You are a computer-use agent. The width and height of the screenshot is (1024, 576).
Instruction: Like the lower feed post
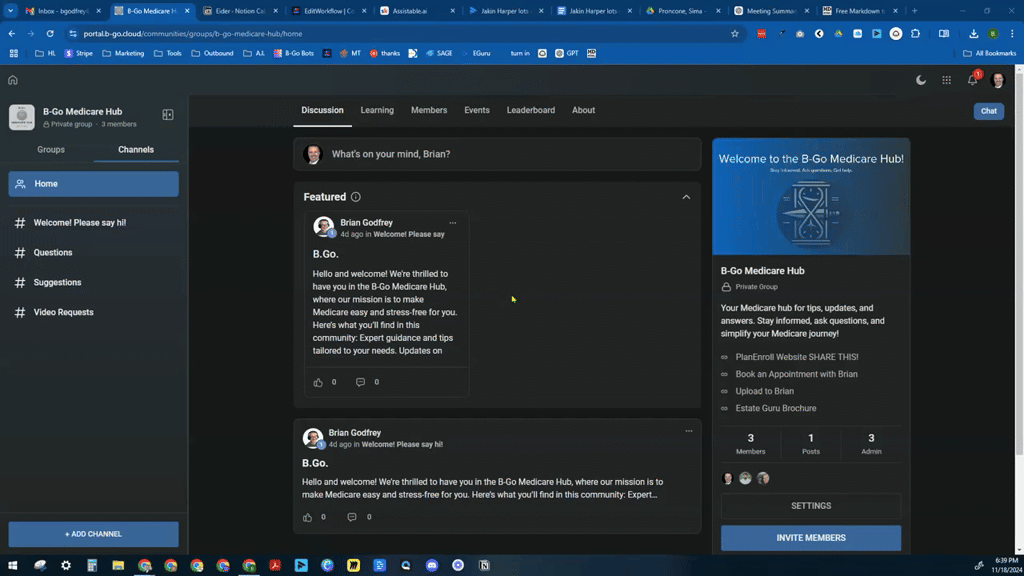pyautogui.click(x=308, y=517)
